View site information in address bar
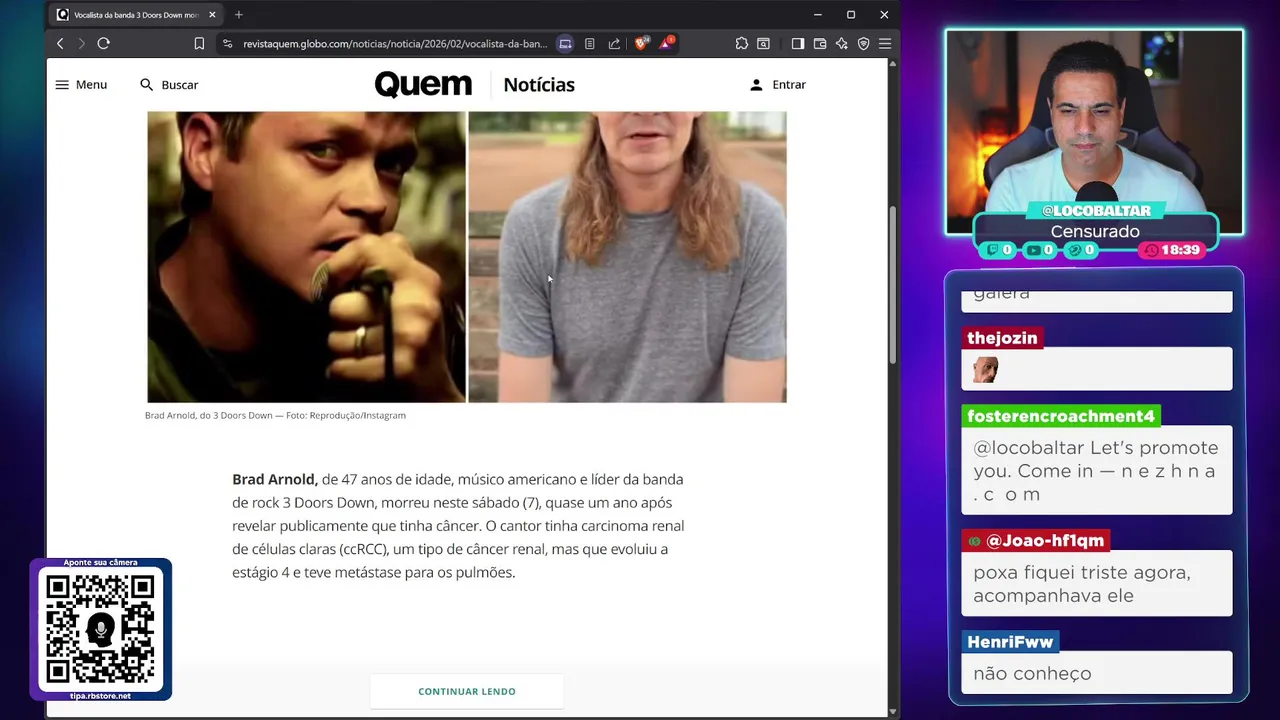Image resolution: width=1280 pixels, height=720 pixels. click(x=228, y=44)
